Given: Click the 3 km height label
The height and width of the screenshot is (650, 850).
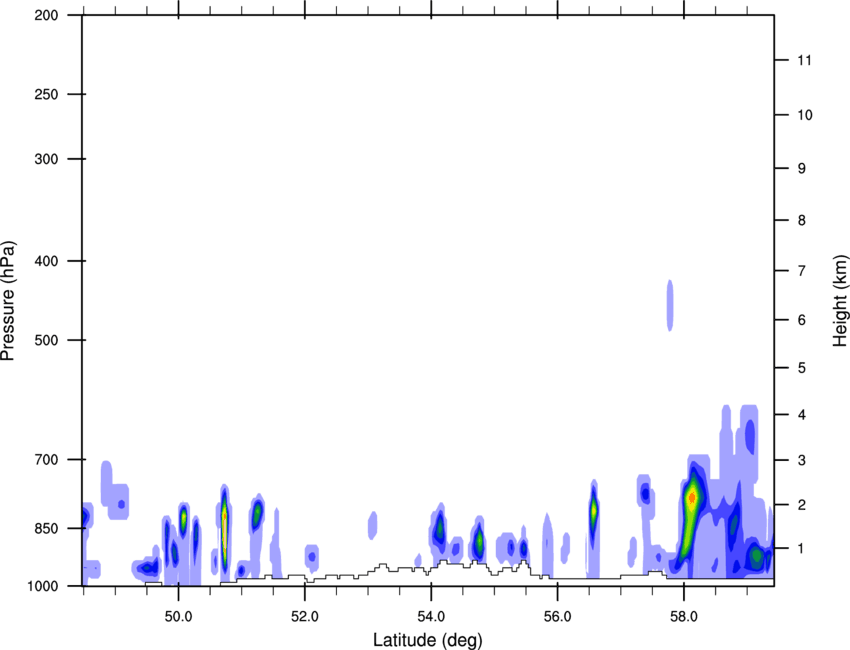Looking at the screenshot, I should point(802,460).
